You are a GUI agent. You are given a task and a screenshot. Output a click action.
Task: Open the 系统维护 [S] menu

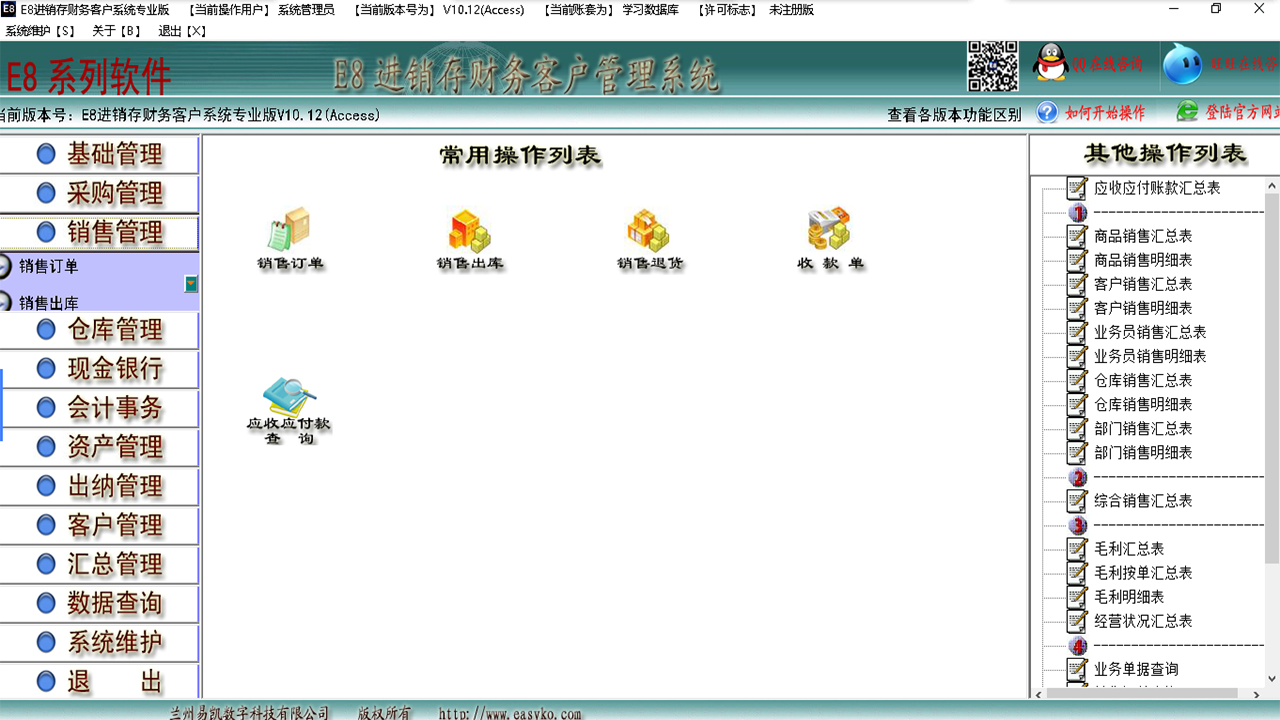(x=40, y=31)
